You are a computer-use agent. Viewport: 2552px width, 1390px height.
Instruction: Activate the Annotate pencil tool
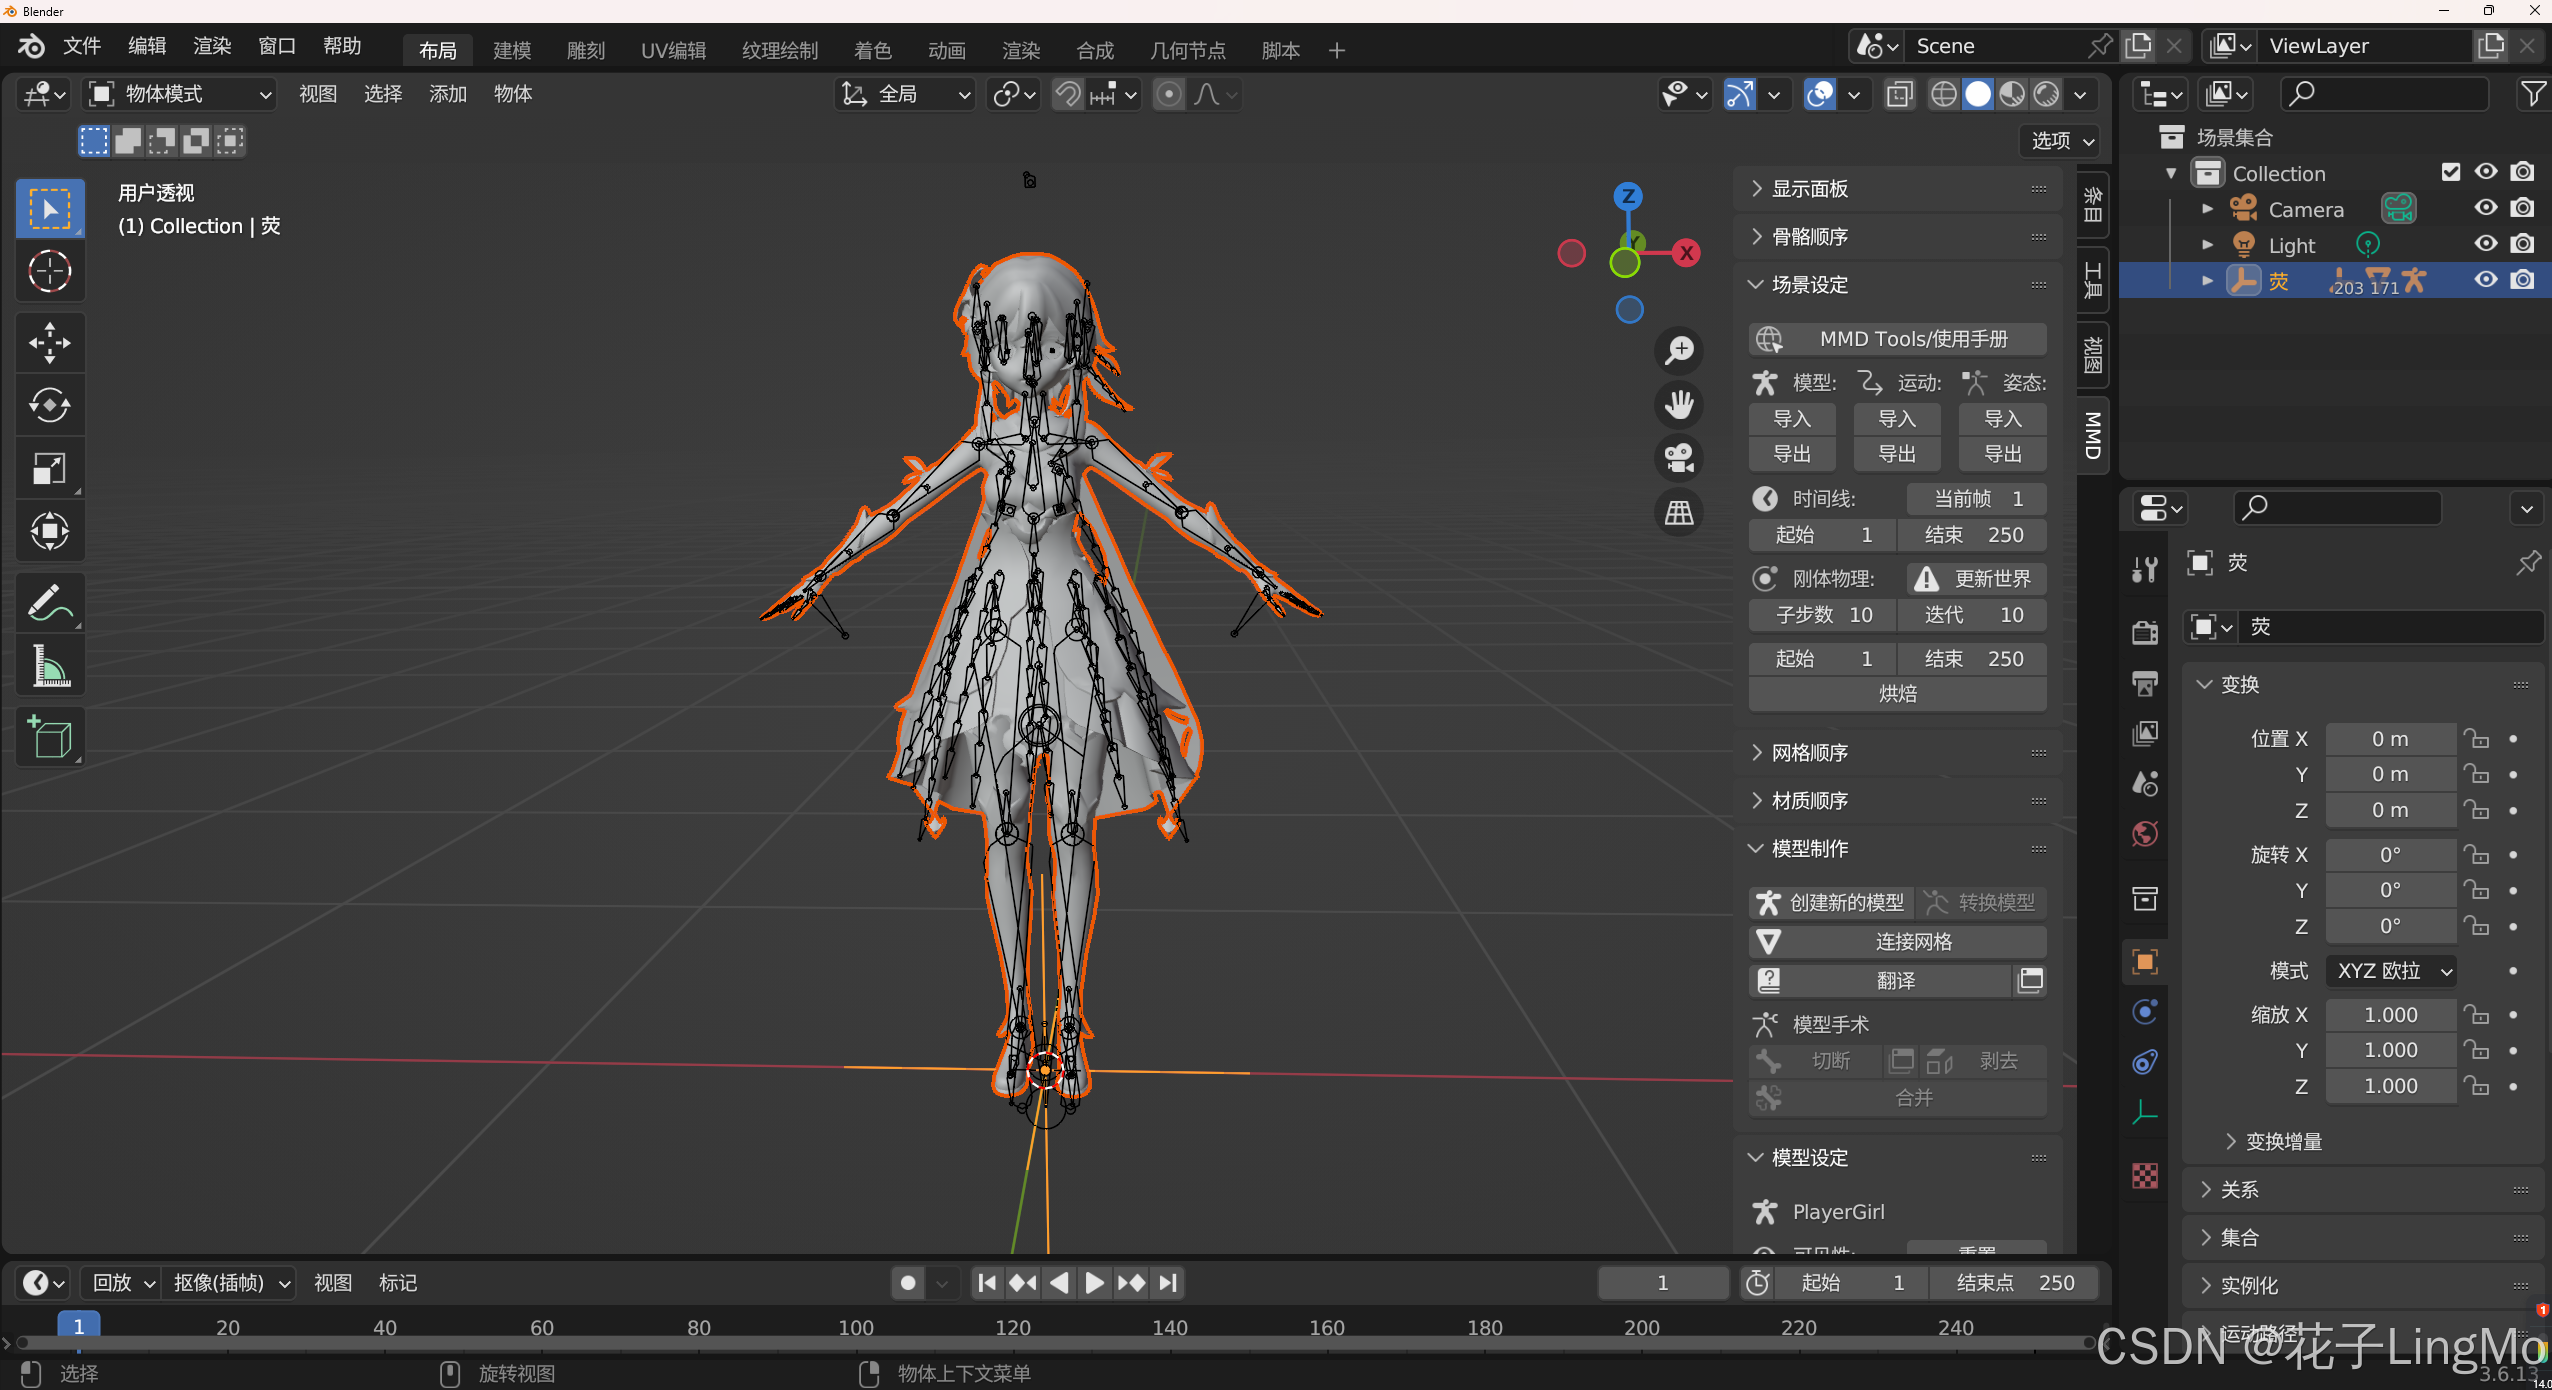coord(49,603)
